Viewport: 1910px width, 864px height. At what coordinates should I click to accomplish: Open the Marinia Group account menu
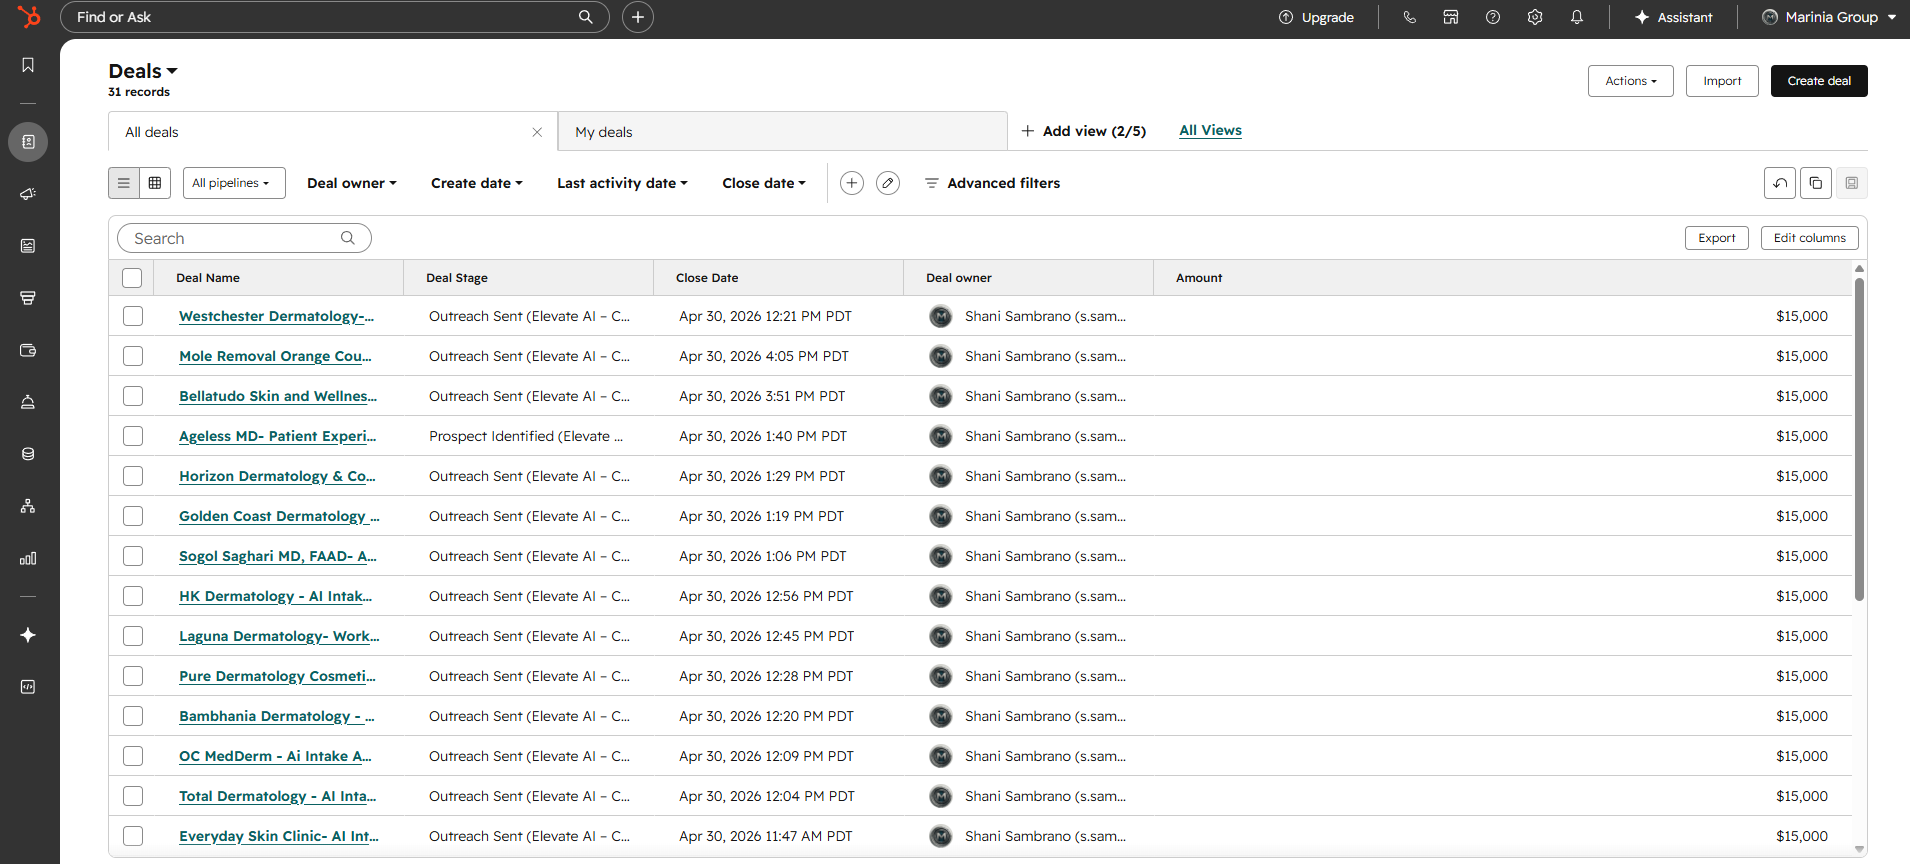point(1829,17)
